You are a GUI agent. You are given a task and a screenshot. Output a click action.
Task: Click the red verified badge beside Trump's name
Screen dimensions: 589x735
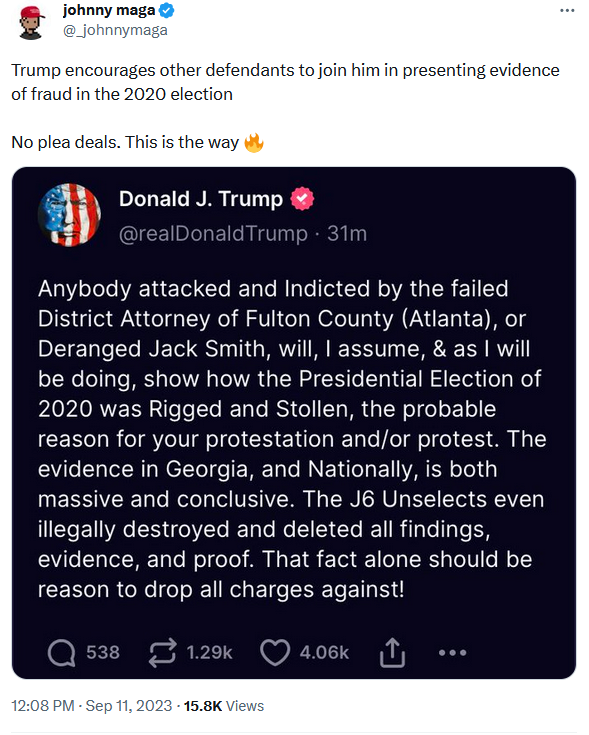click(302, 199)
